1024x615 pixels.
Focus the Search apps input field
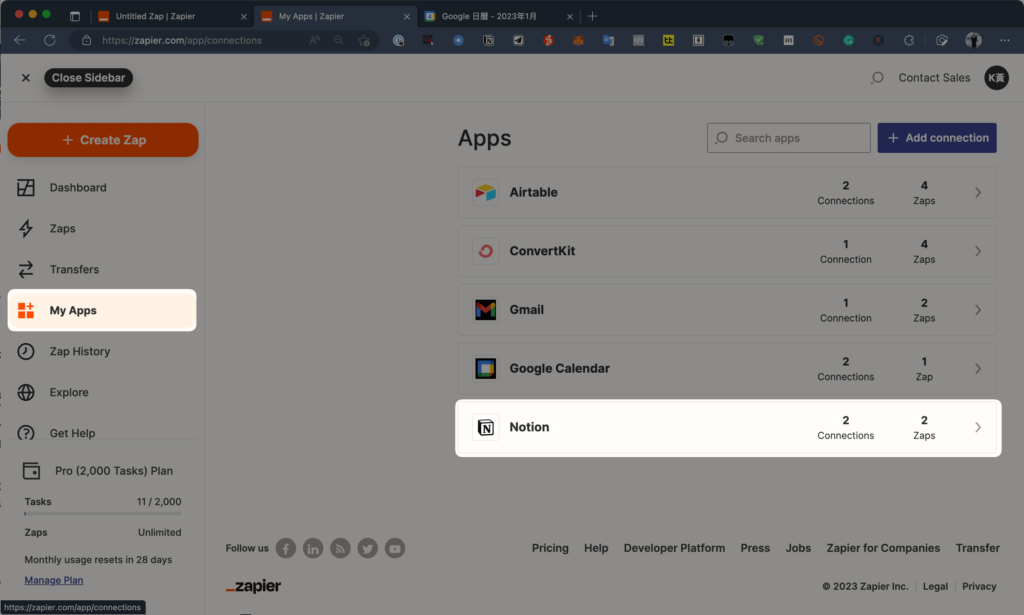pyautogui.click(x=788, y=138)
